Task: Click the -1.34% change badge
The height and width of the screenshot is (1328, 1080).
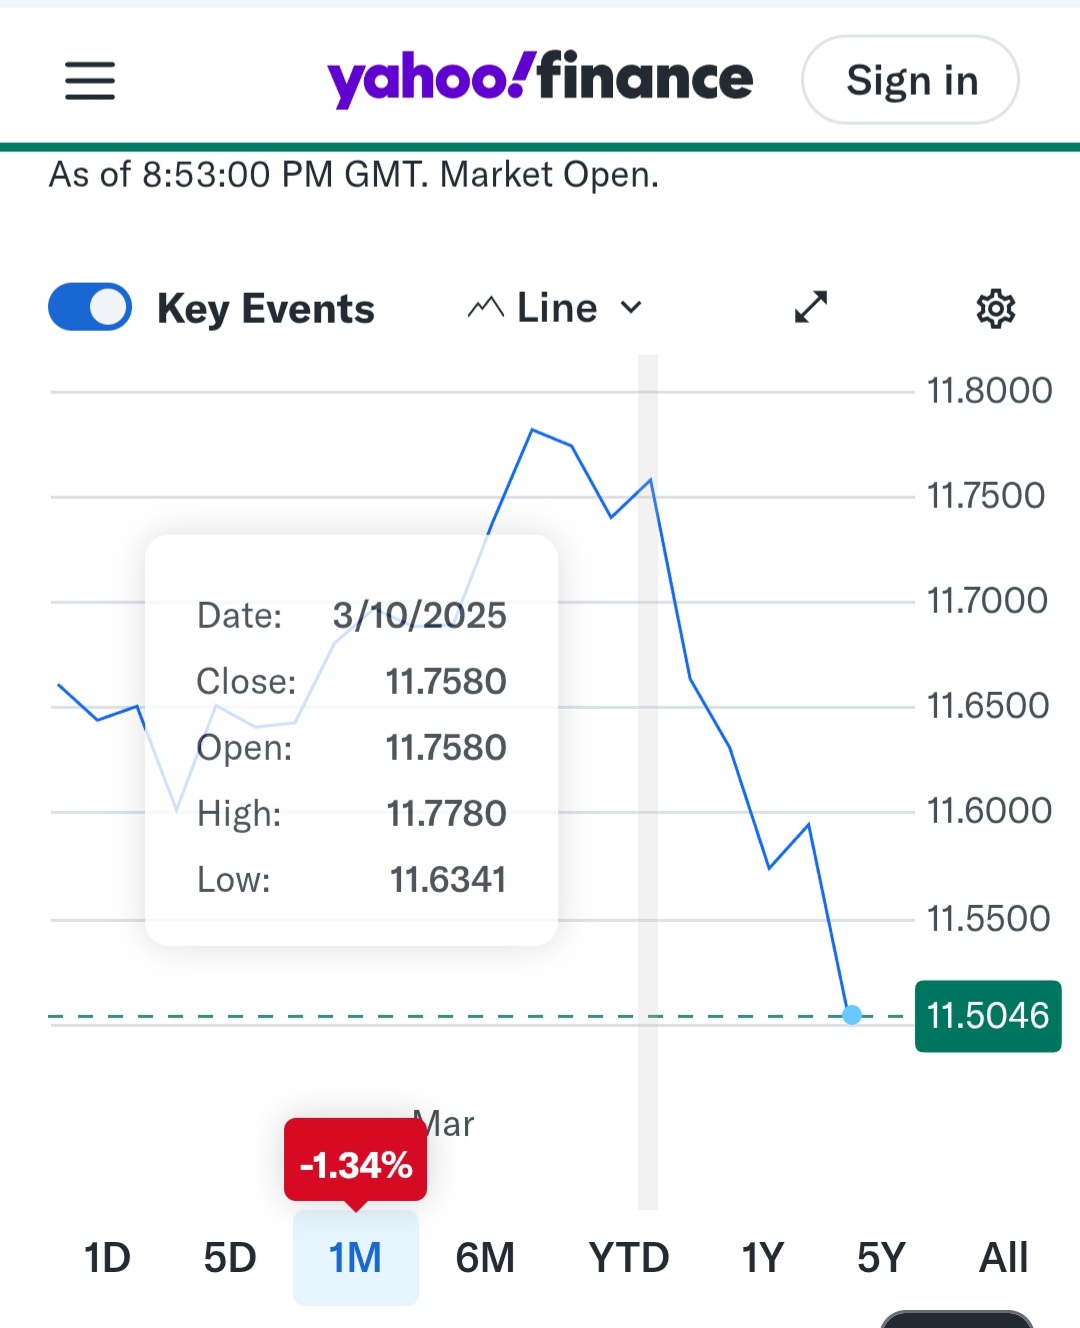Action: coord(356,1164)
